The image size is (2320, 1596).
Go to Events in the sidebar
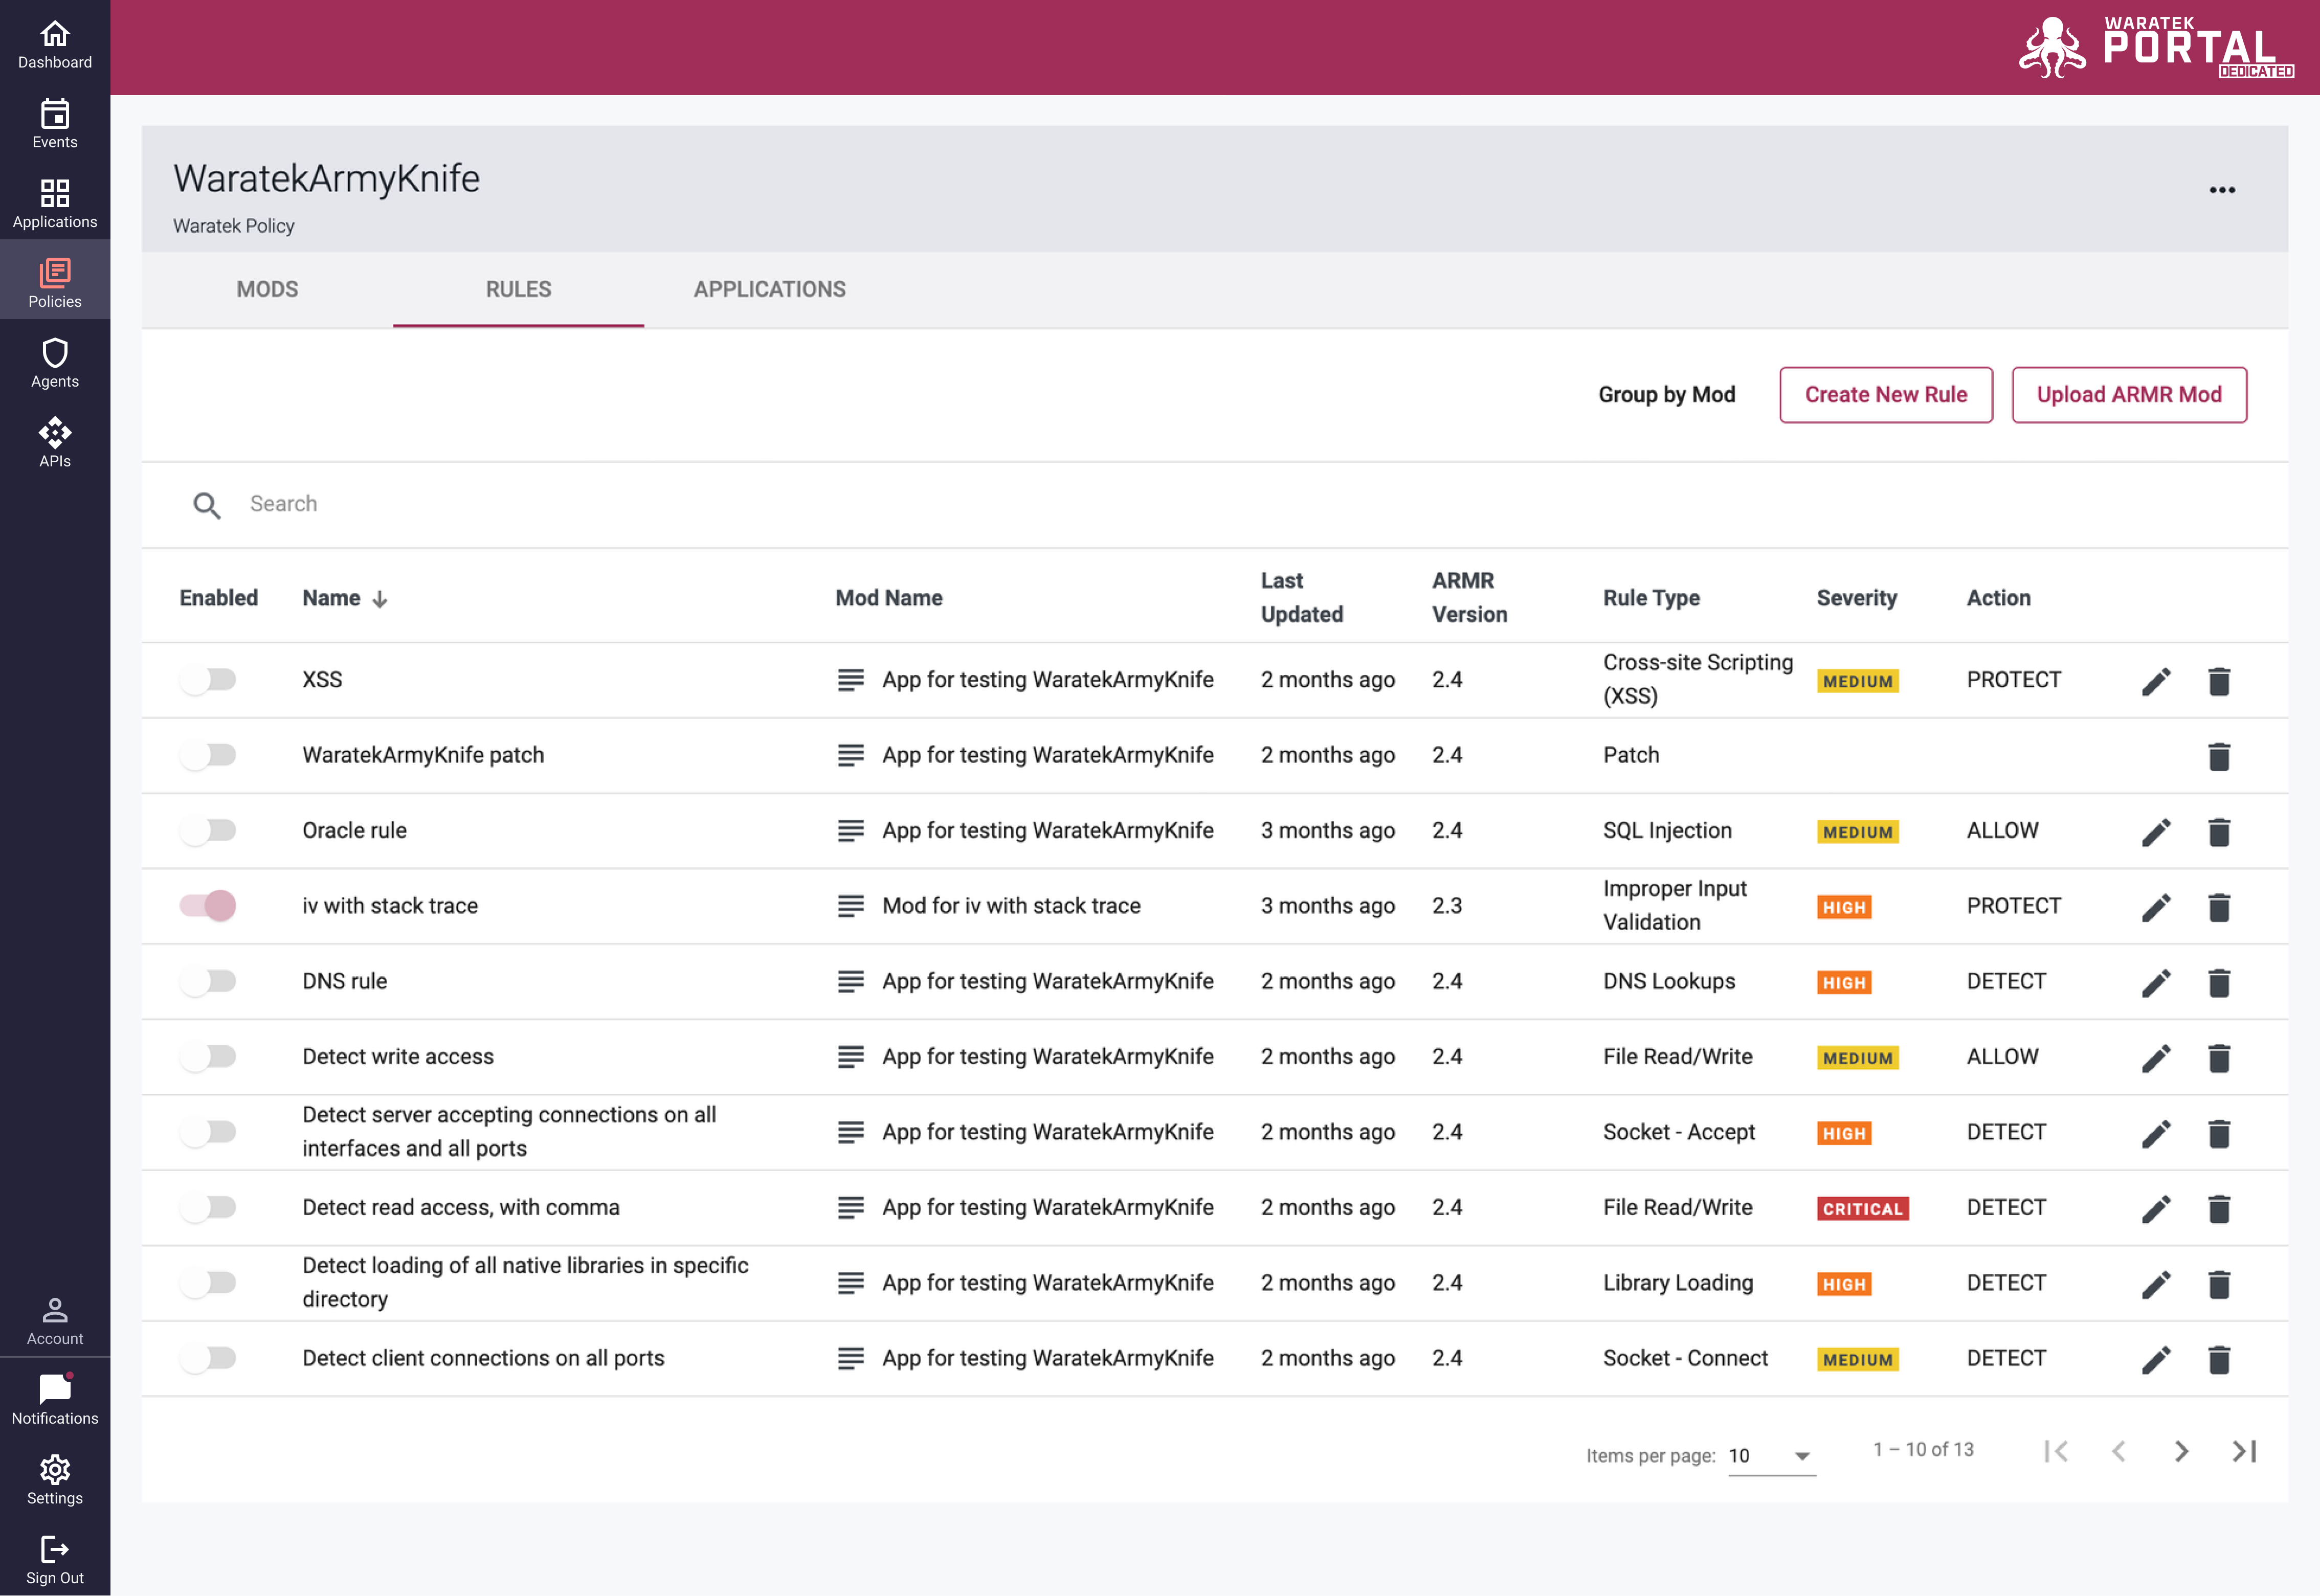55,125
